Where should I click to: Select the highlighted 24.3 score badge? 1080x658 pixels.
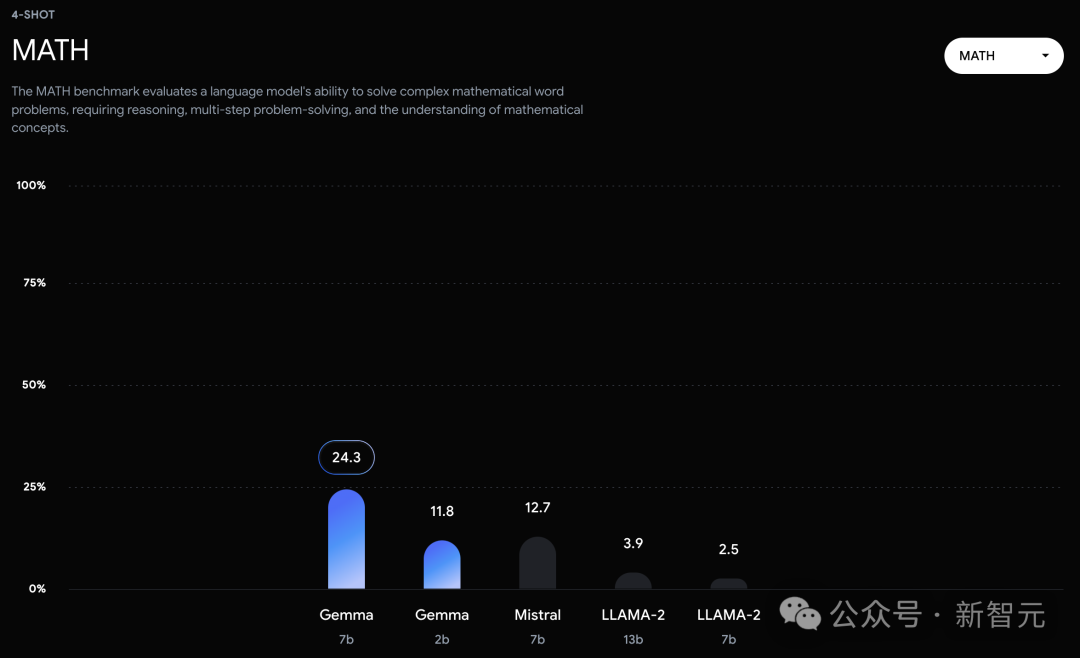(x=346, y=457)
